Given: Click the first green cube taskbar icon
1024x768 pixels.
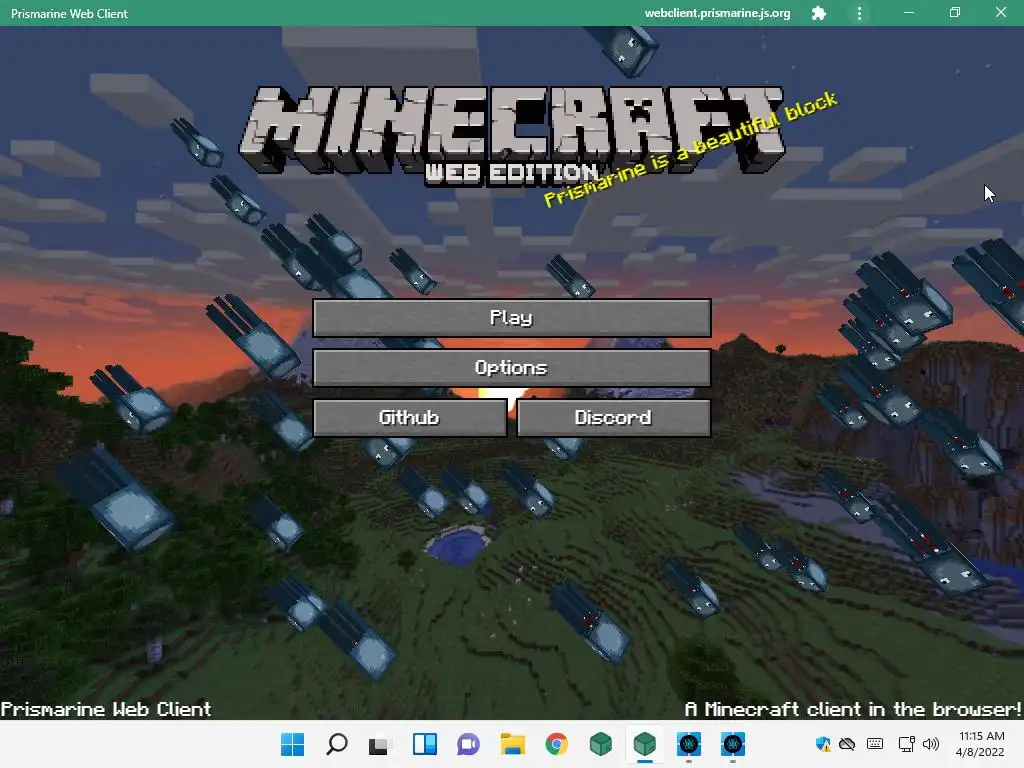Looking at the screenshot, I should point(600,744).
